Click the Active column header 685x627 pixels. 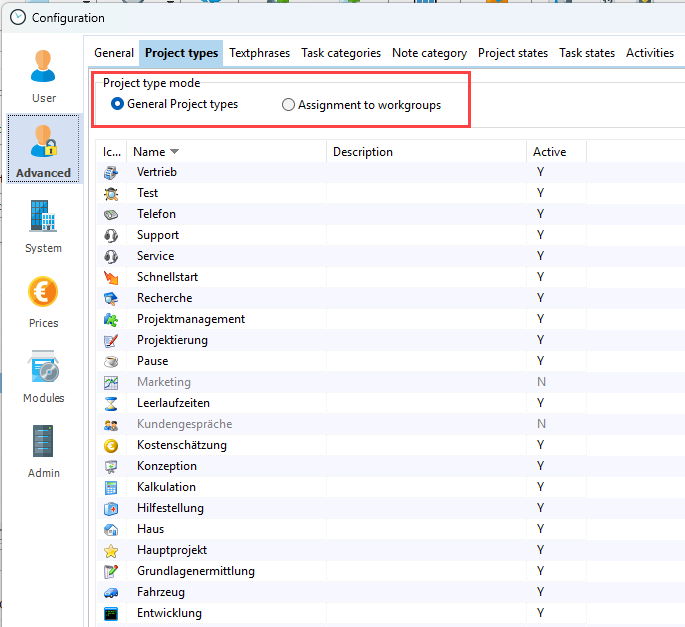point(555,152)
